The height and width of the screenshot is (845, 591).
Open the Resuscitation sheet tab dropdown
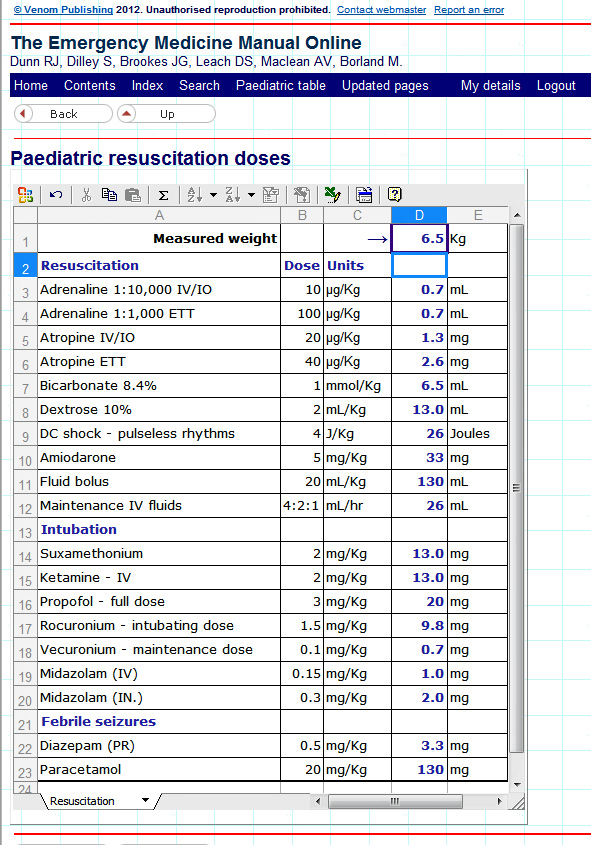coord(145,800)
